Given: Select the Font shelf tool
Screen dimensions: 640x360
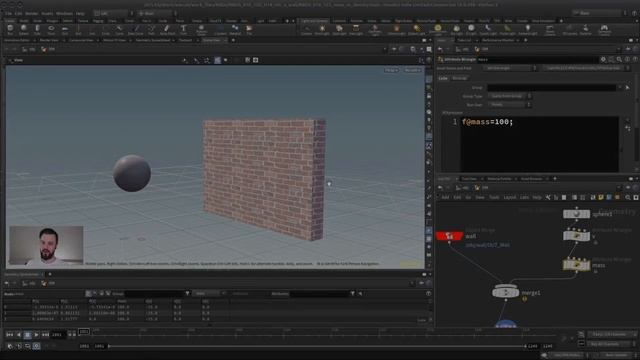Looking at the screenshot, I should coord(183,29).
